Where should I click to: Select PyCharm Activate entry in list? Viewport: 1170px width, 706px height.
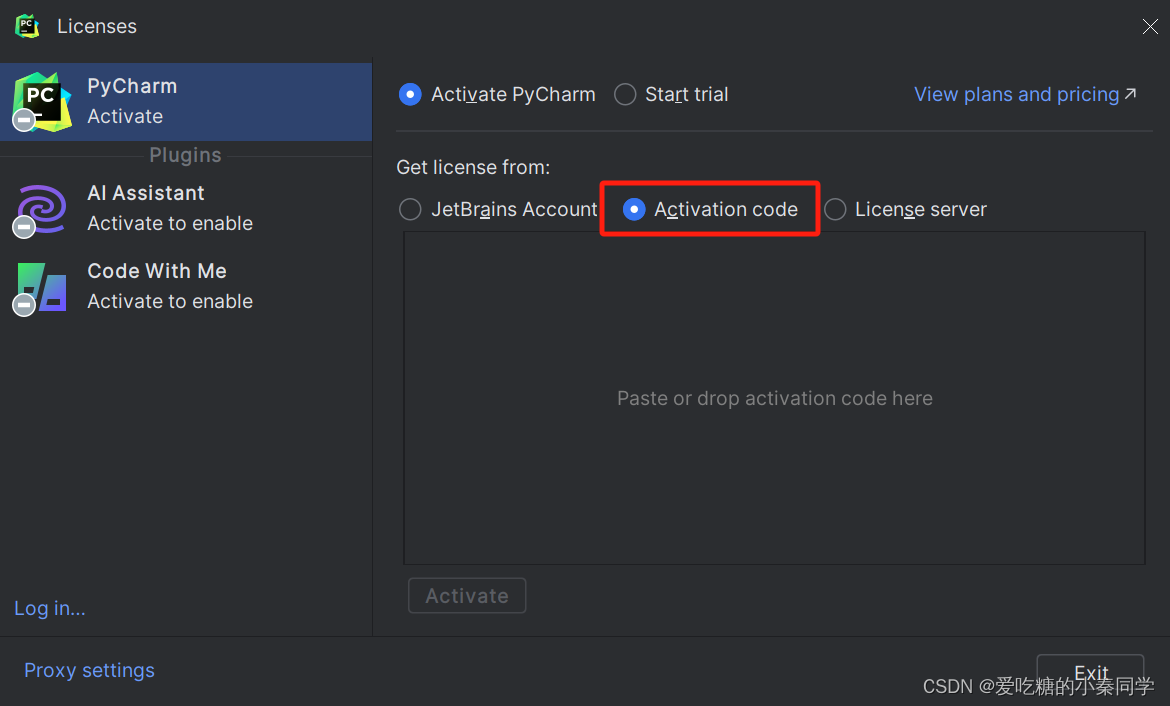point(186,101)
